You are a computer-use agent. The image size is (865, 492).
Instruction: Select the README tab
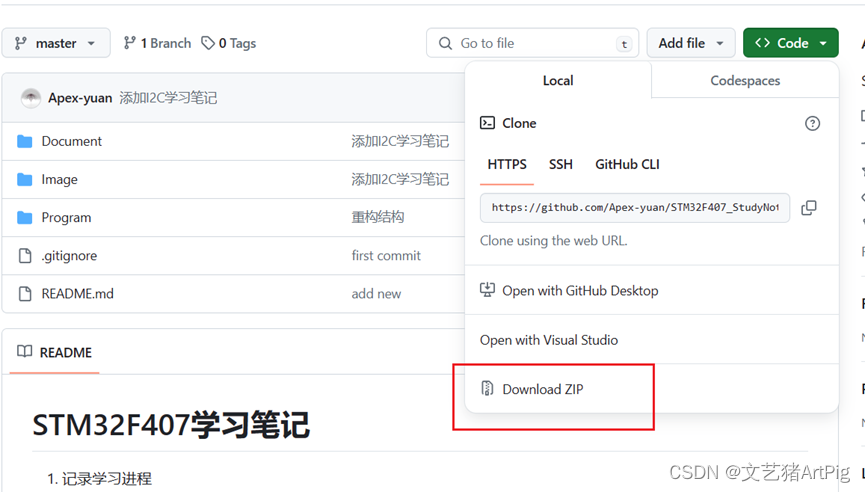[55, 352]
